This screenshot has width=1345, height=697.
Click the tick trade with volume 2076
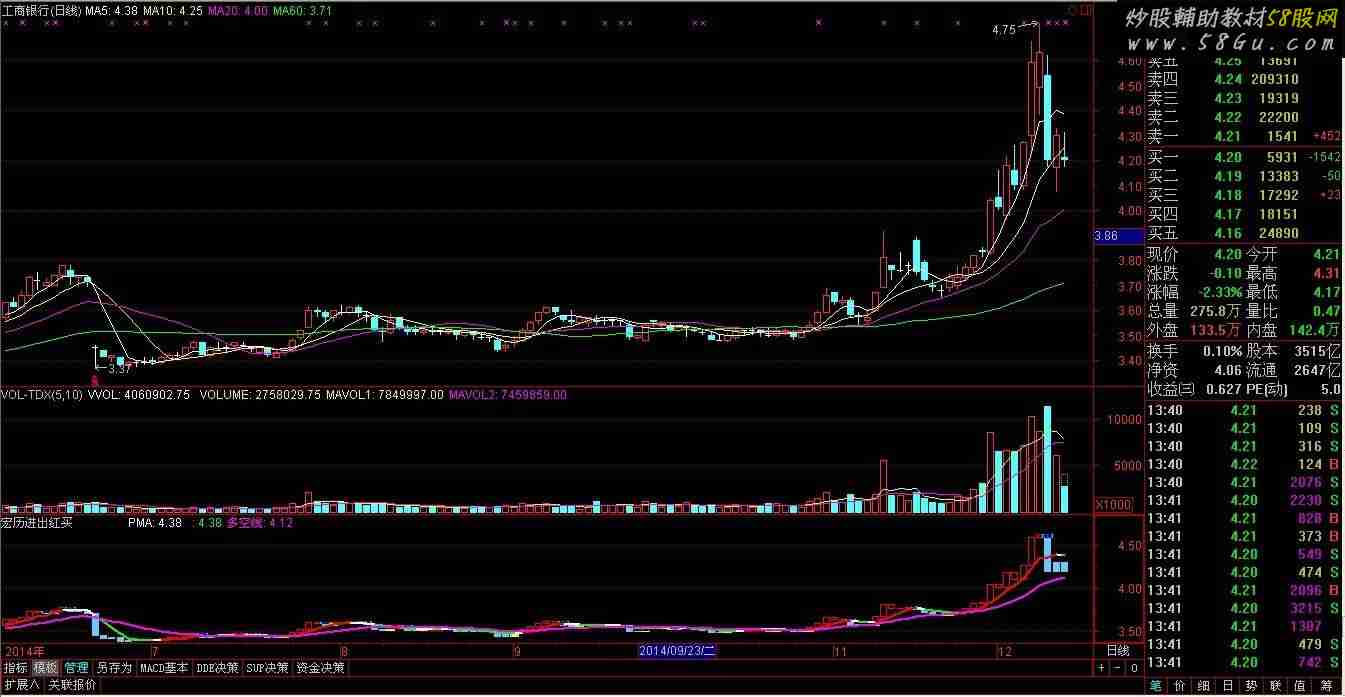(x=1244, y=482)
